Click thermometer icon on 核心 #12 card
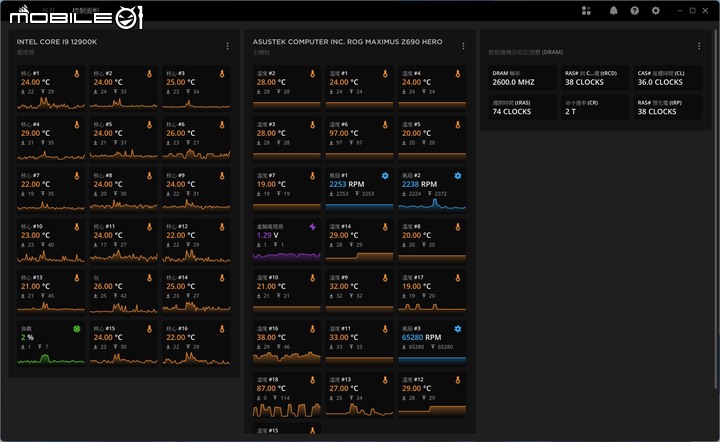Image resolution: width=720 pixels, height=442 pixels. click(x=222, y=226)
